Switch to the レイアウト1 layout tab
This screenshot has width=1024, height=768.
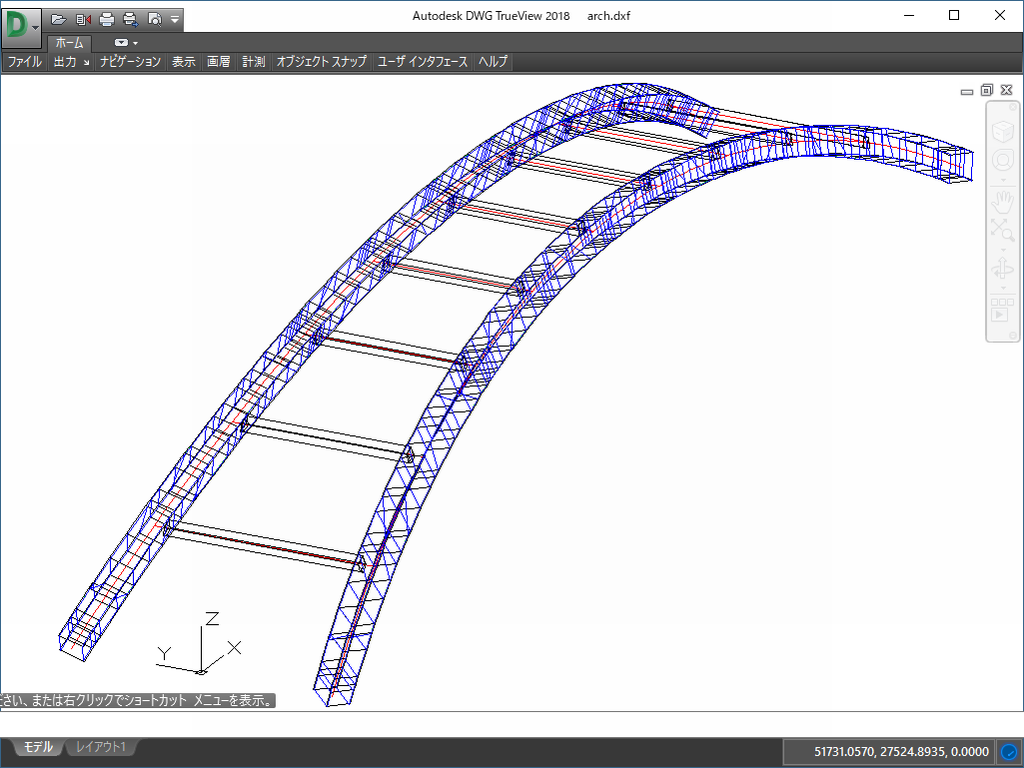tap(101, 747)
